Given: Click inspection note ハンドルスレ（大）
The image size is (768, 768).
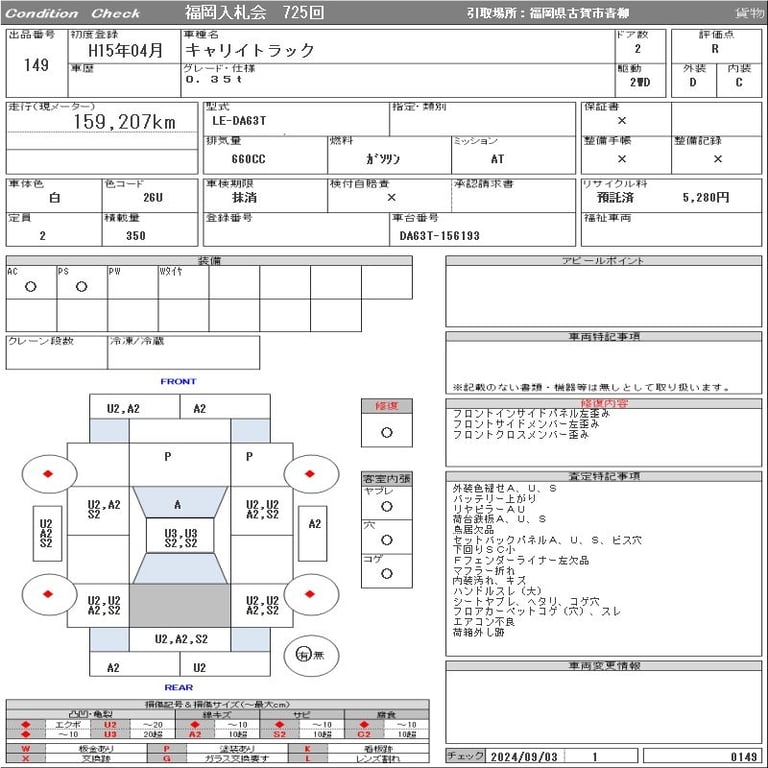Looking at the screenshot, I should [497, 591].
